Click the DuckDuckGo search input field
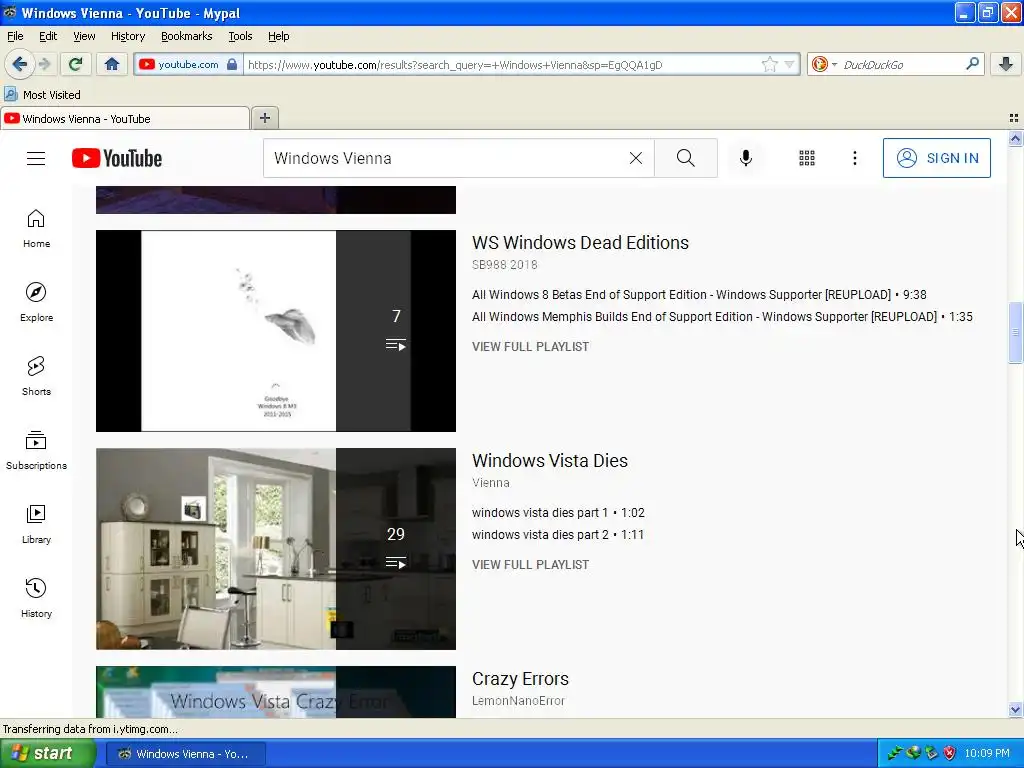The height and width of the screenshot is (768, 1024). [x=901, y=64]
